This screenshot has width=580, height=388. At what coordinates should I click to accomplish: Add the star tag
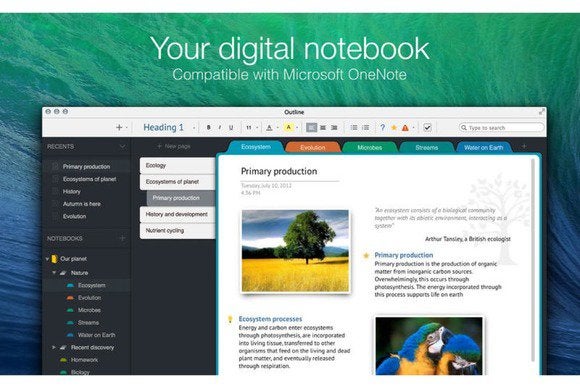pos(394,128)
